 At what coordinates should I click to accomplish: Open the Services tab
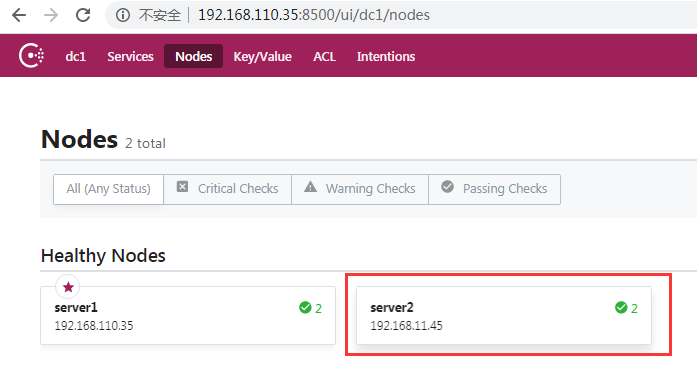[x=130, y=56]
